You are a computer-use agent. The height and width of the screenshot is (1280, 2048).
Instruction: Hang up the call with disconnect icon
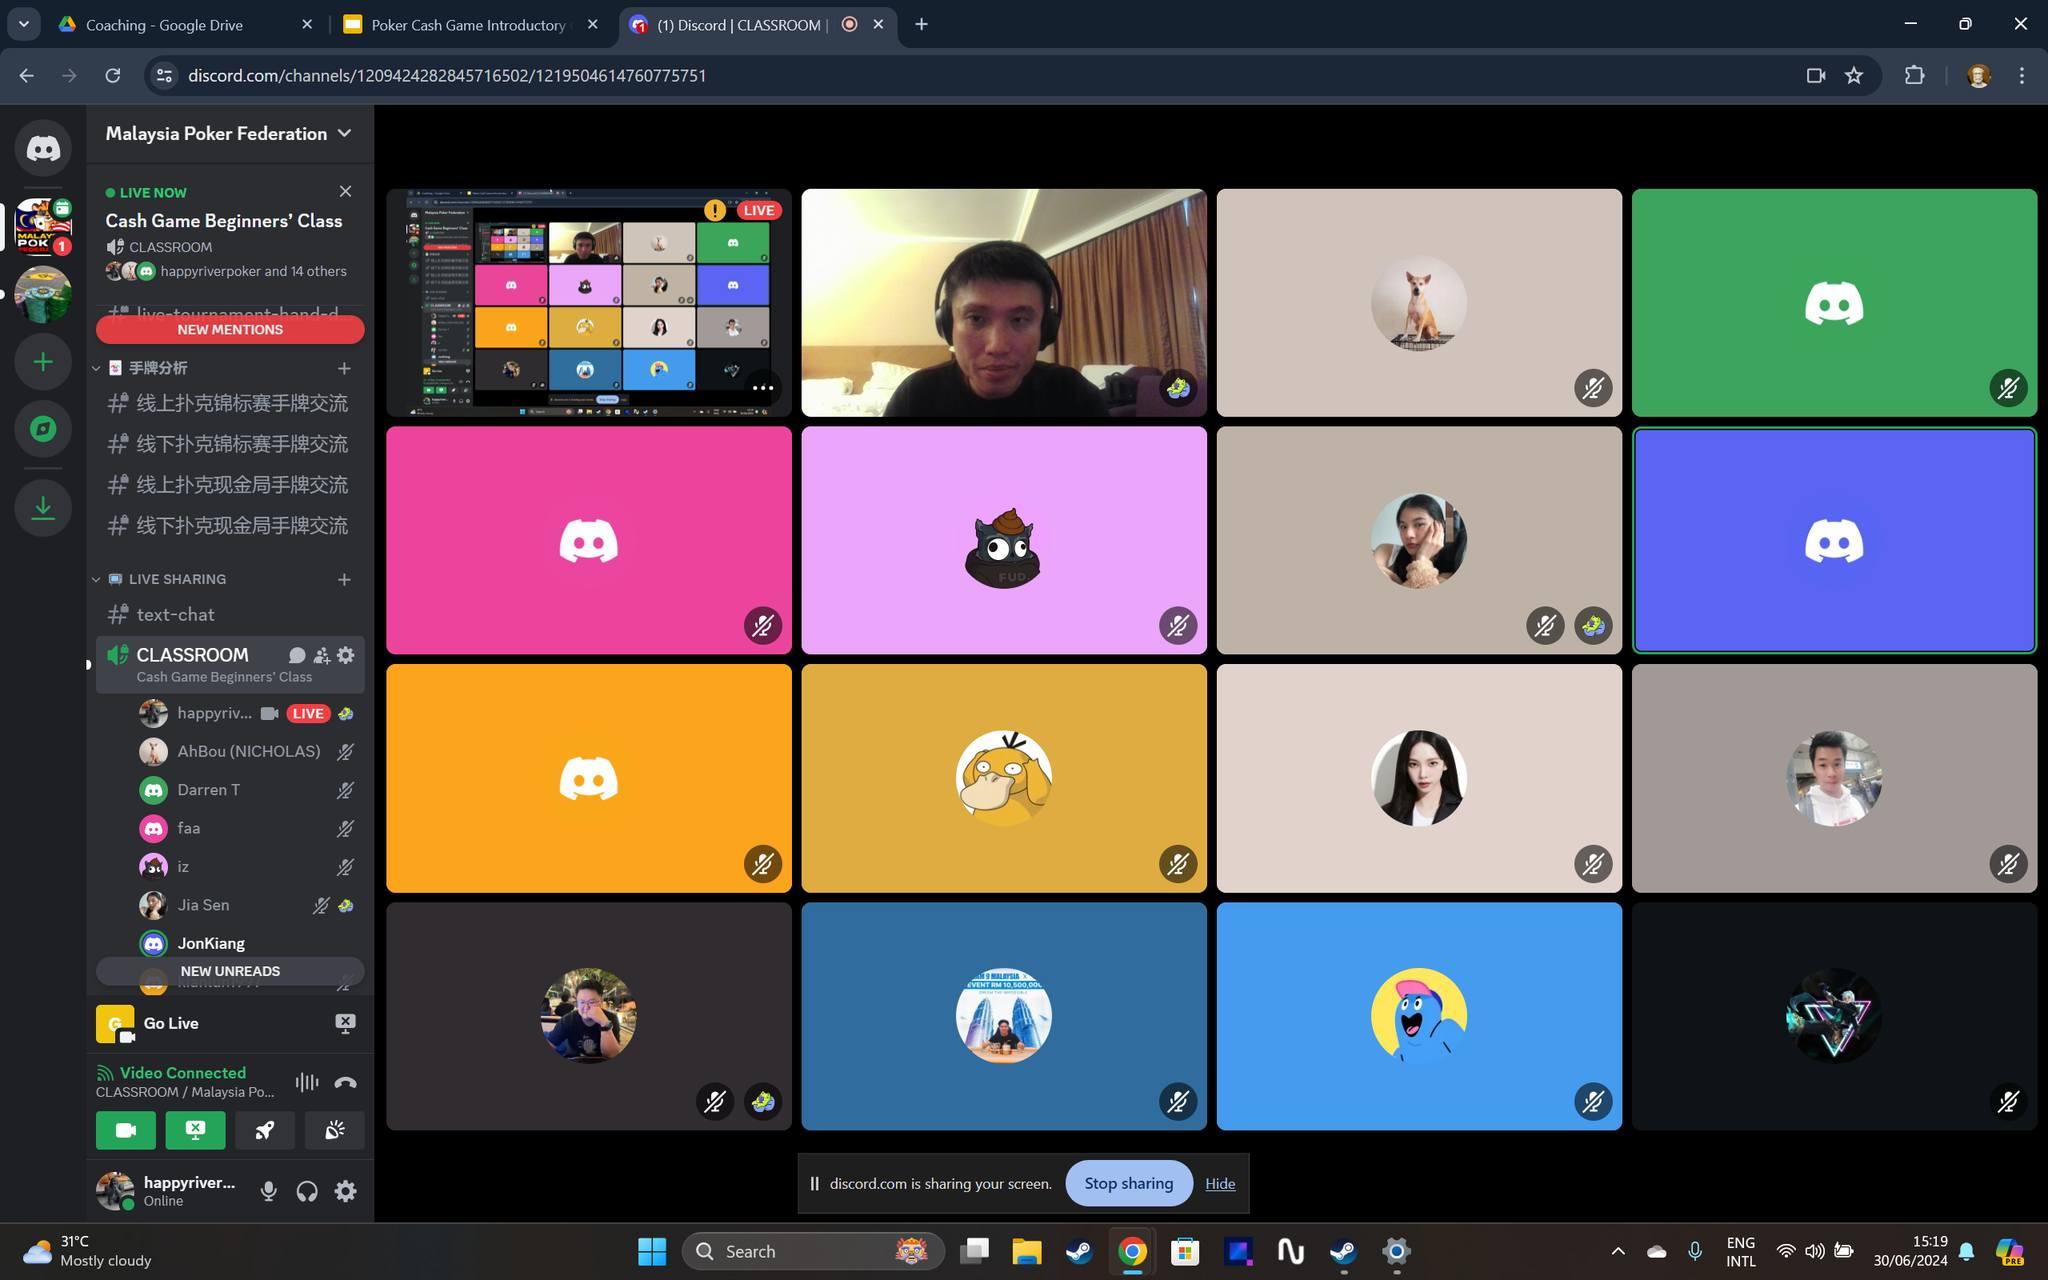point(344,1082)
